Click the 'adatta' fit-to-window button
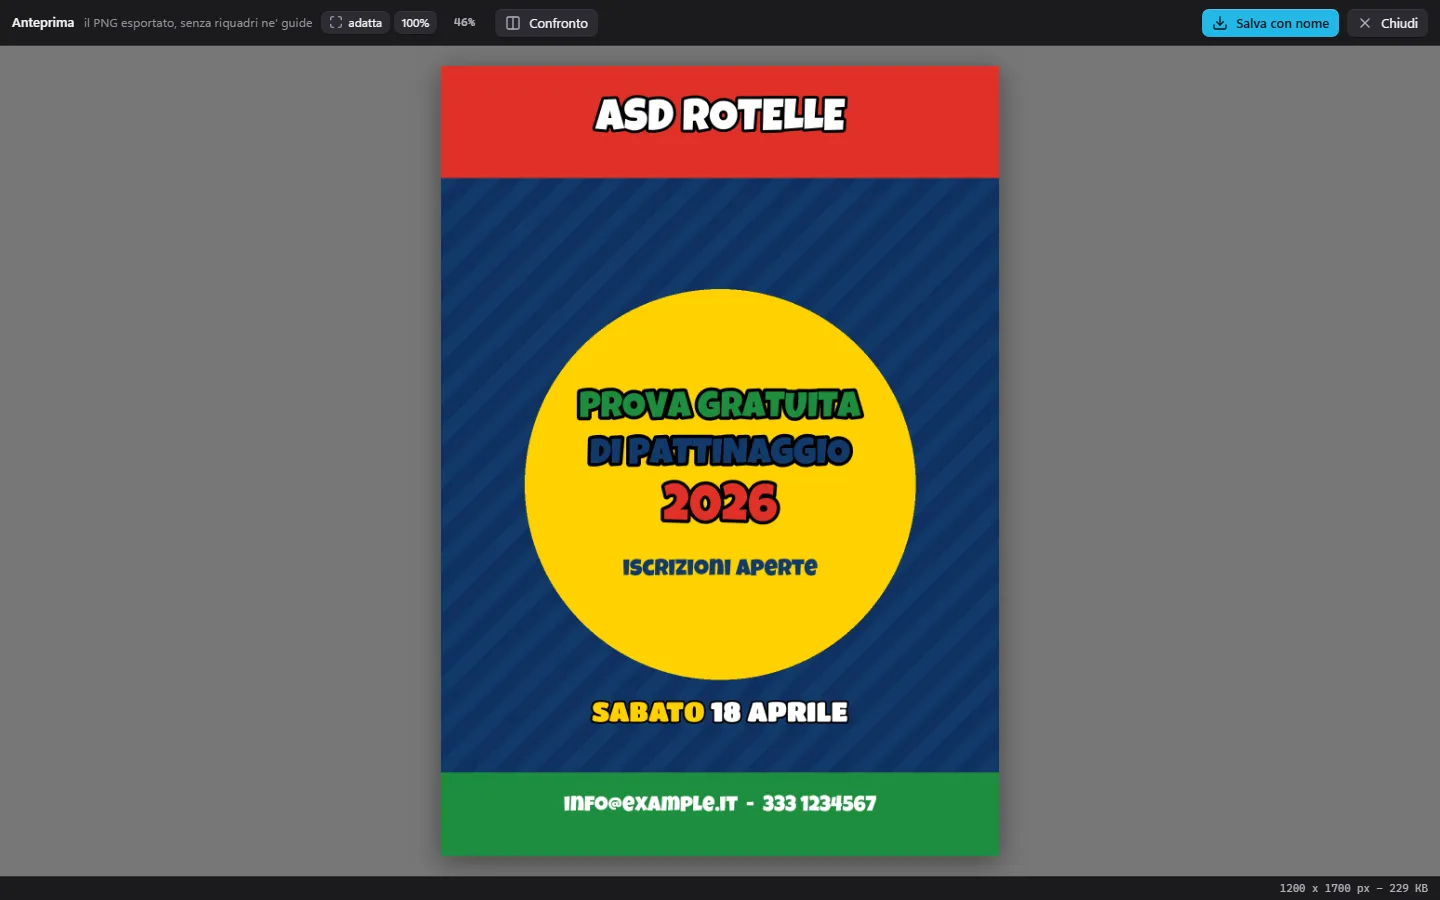This screenshot has height=900, width=1440. [x=356, y=23]
